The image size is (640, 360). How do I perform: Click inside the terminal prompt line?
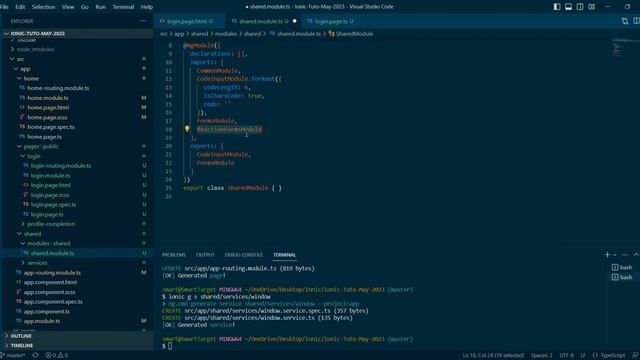pyautogui.click(x=286, y=346)
